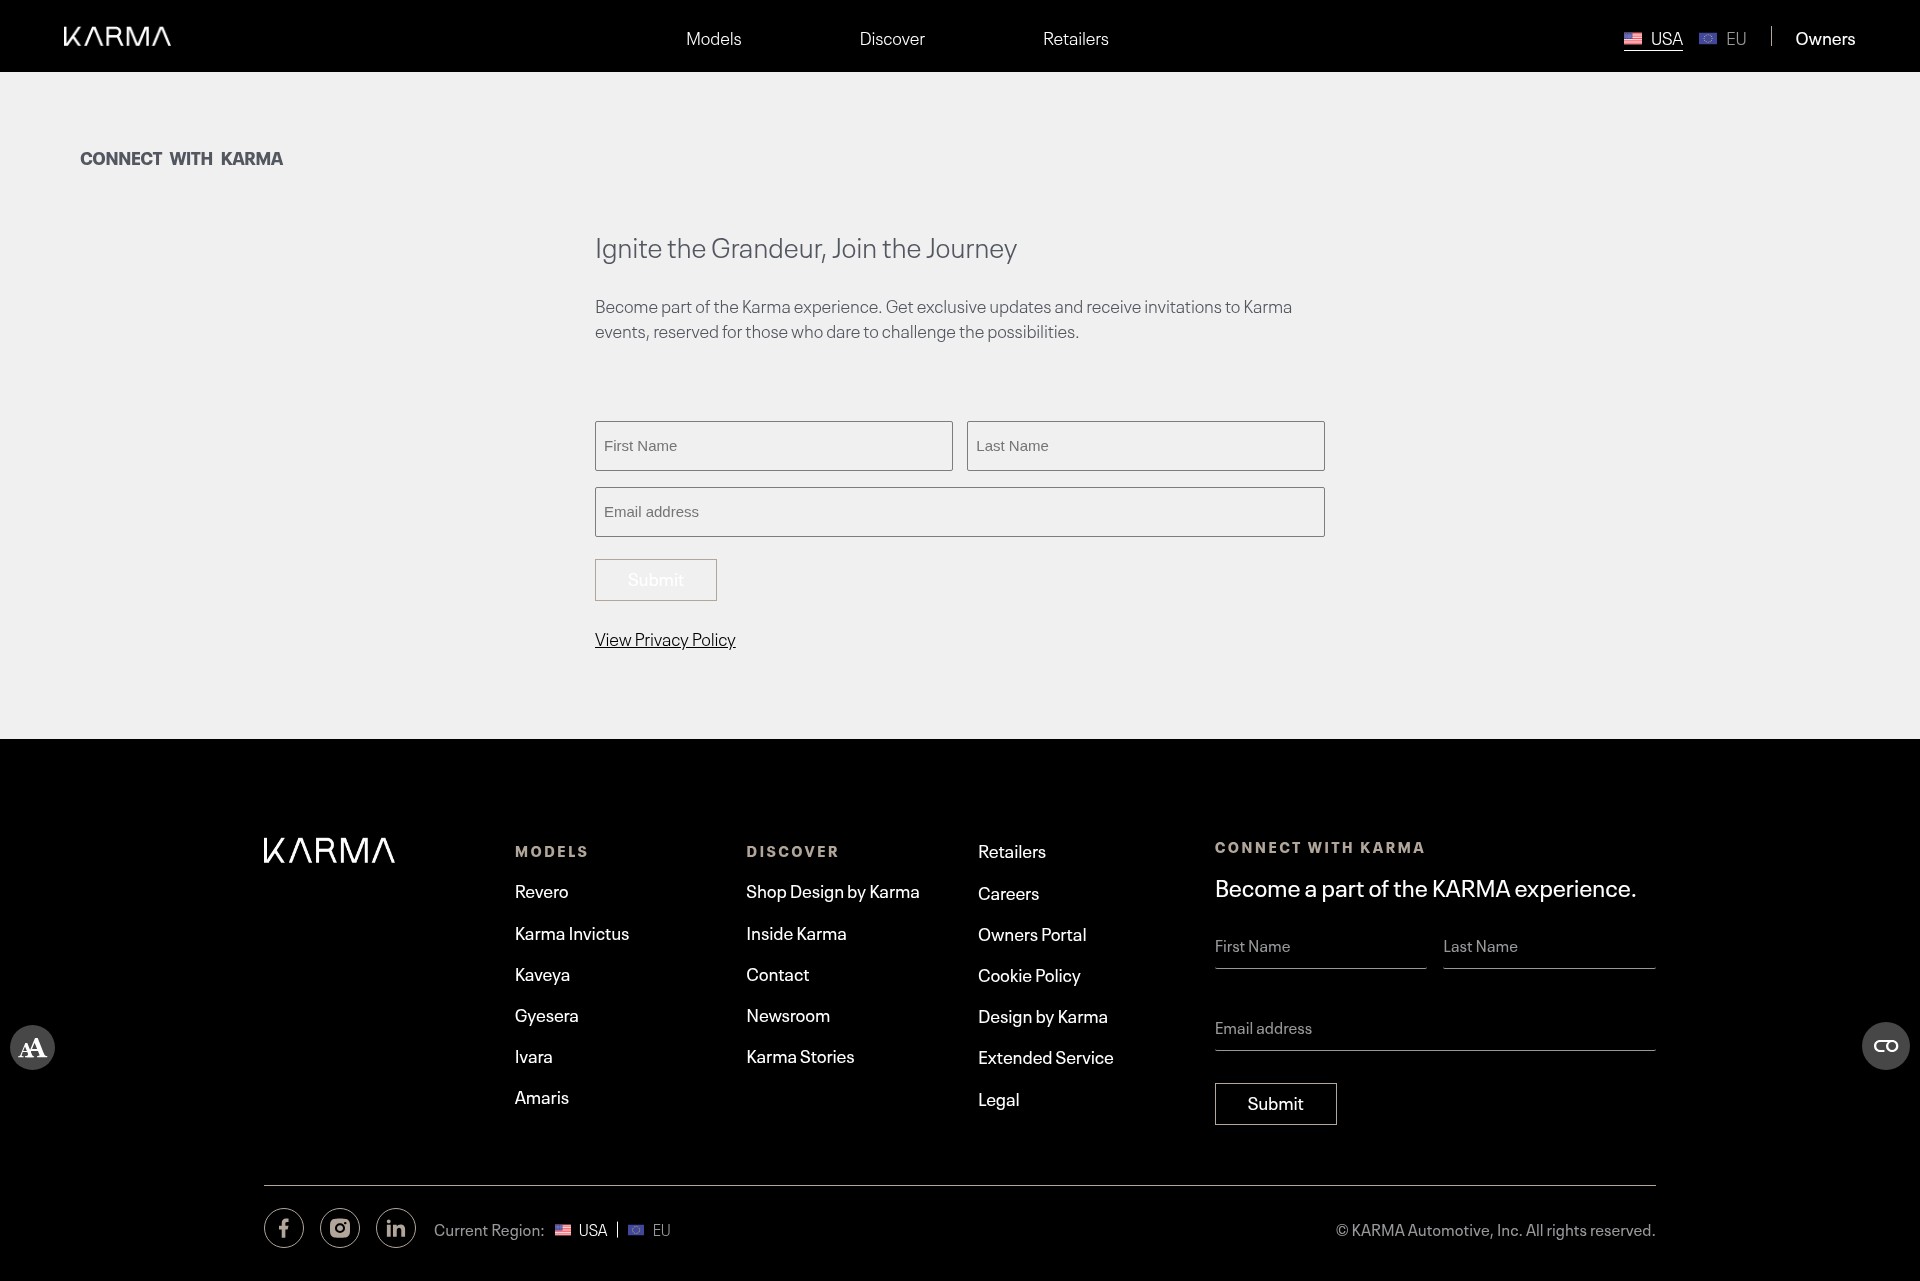This screenshot has width=1920, height=1281.
Task: Open the Instagram social icon
Action: click(x=340, y=1228)
